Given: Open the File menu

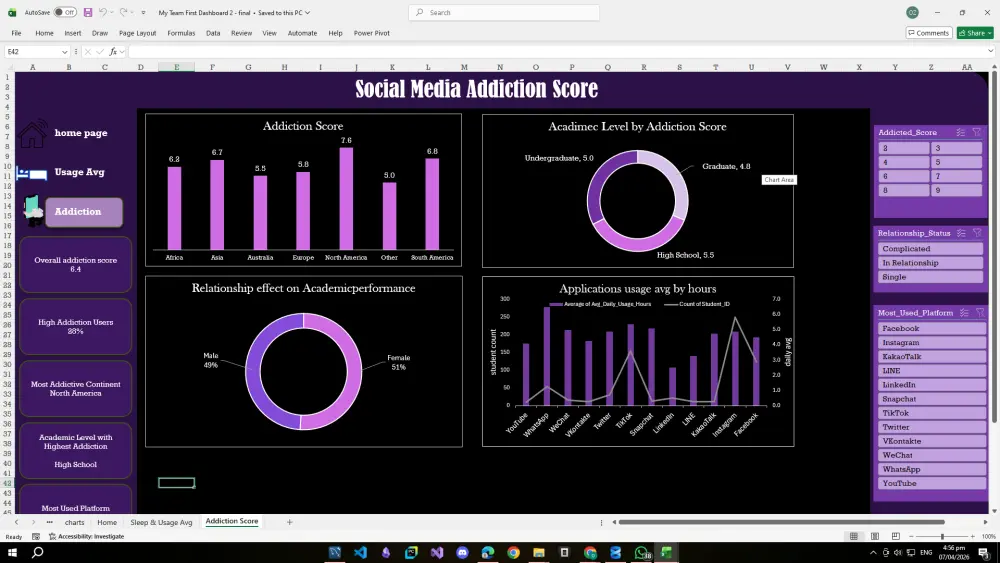Looking at the screenshot, I should (x=17, y=33).
